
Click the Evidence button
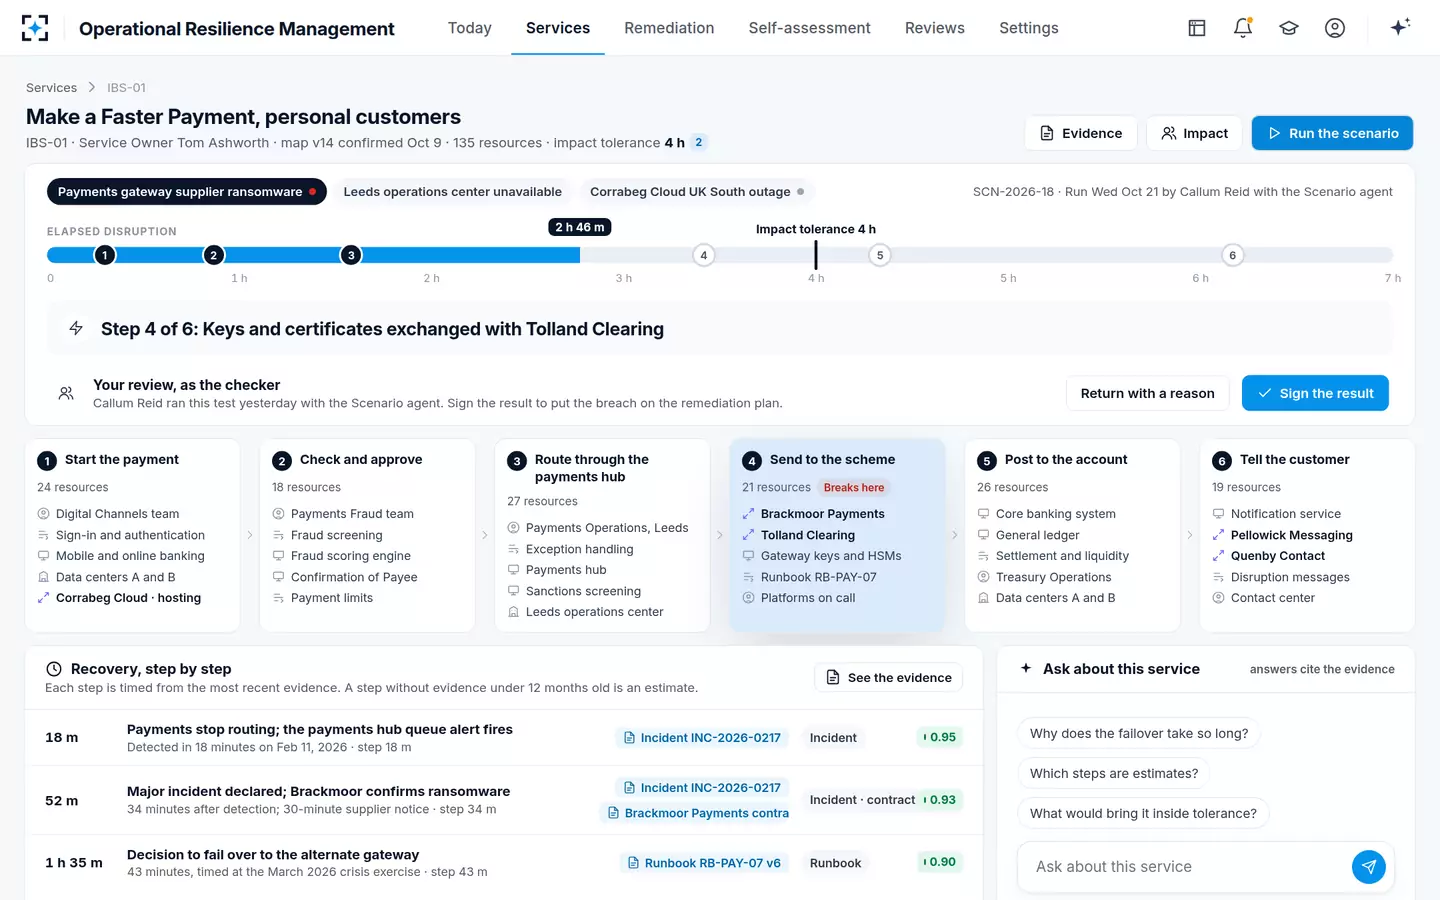click(x=1081, y=133)
